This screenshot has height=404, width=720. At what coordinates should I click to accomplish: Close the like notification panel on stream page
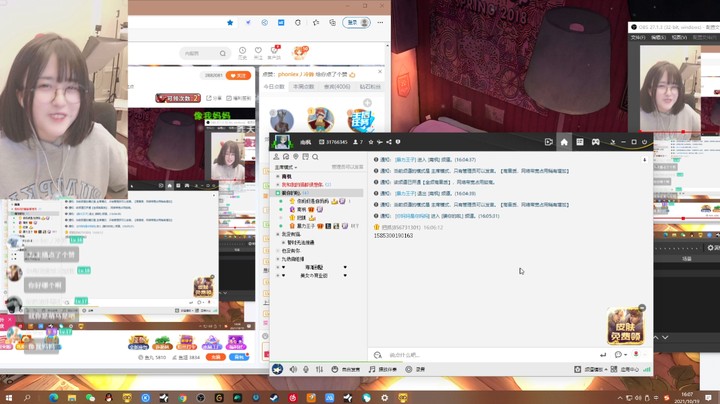(x=380, y=72)
